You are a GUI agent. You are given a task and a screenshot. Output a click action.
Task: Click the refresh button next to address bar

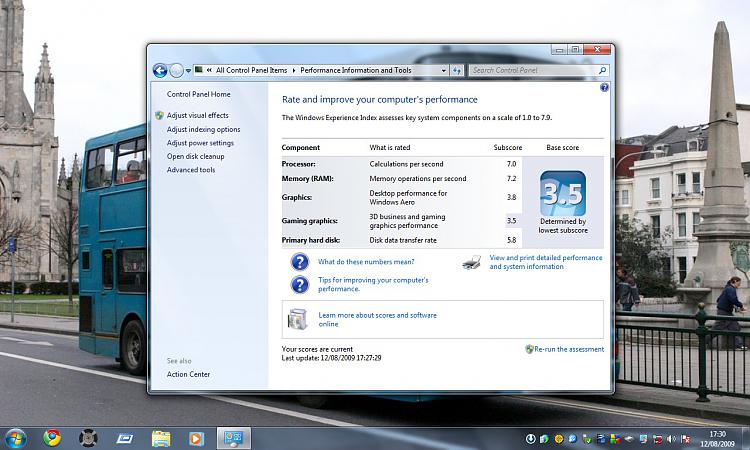pos(457,70)
